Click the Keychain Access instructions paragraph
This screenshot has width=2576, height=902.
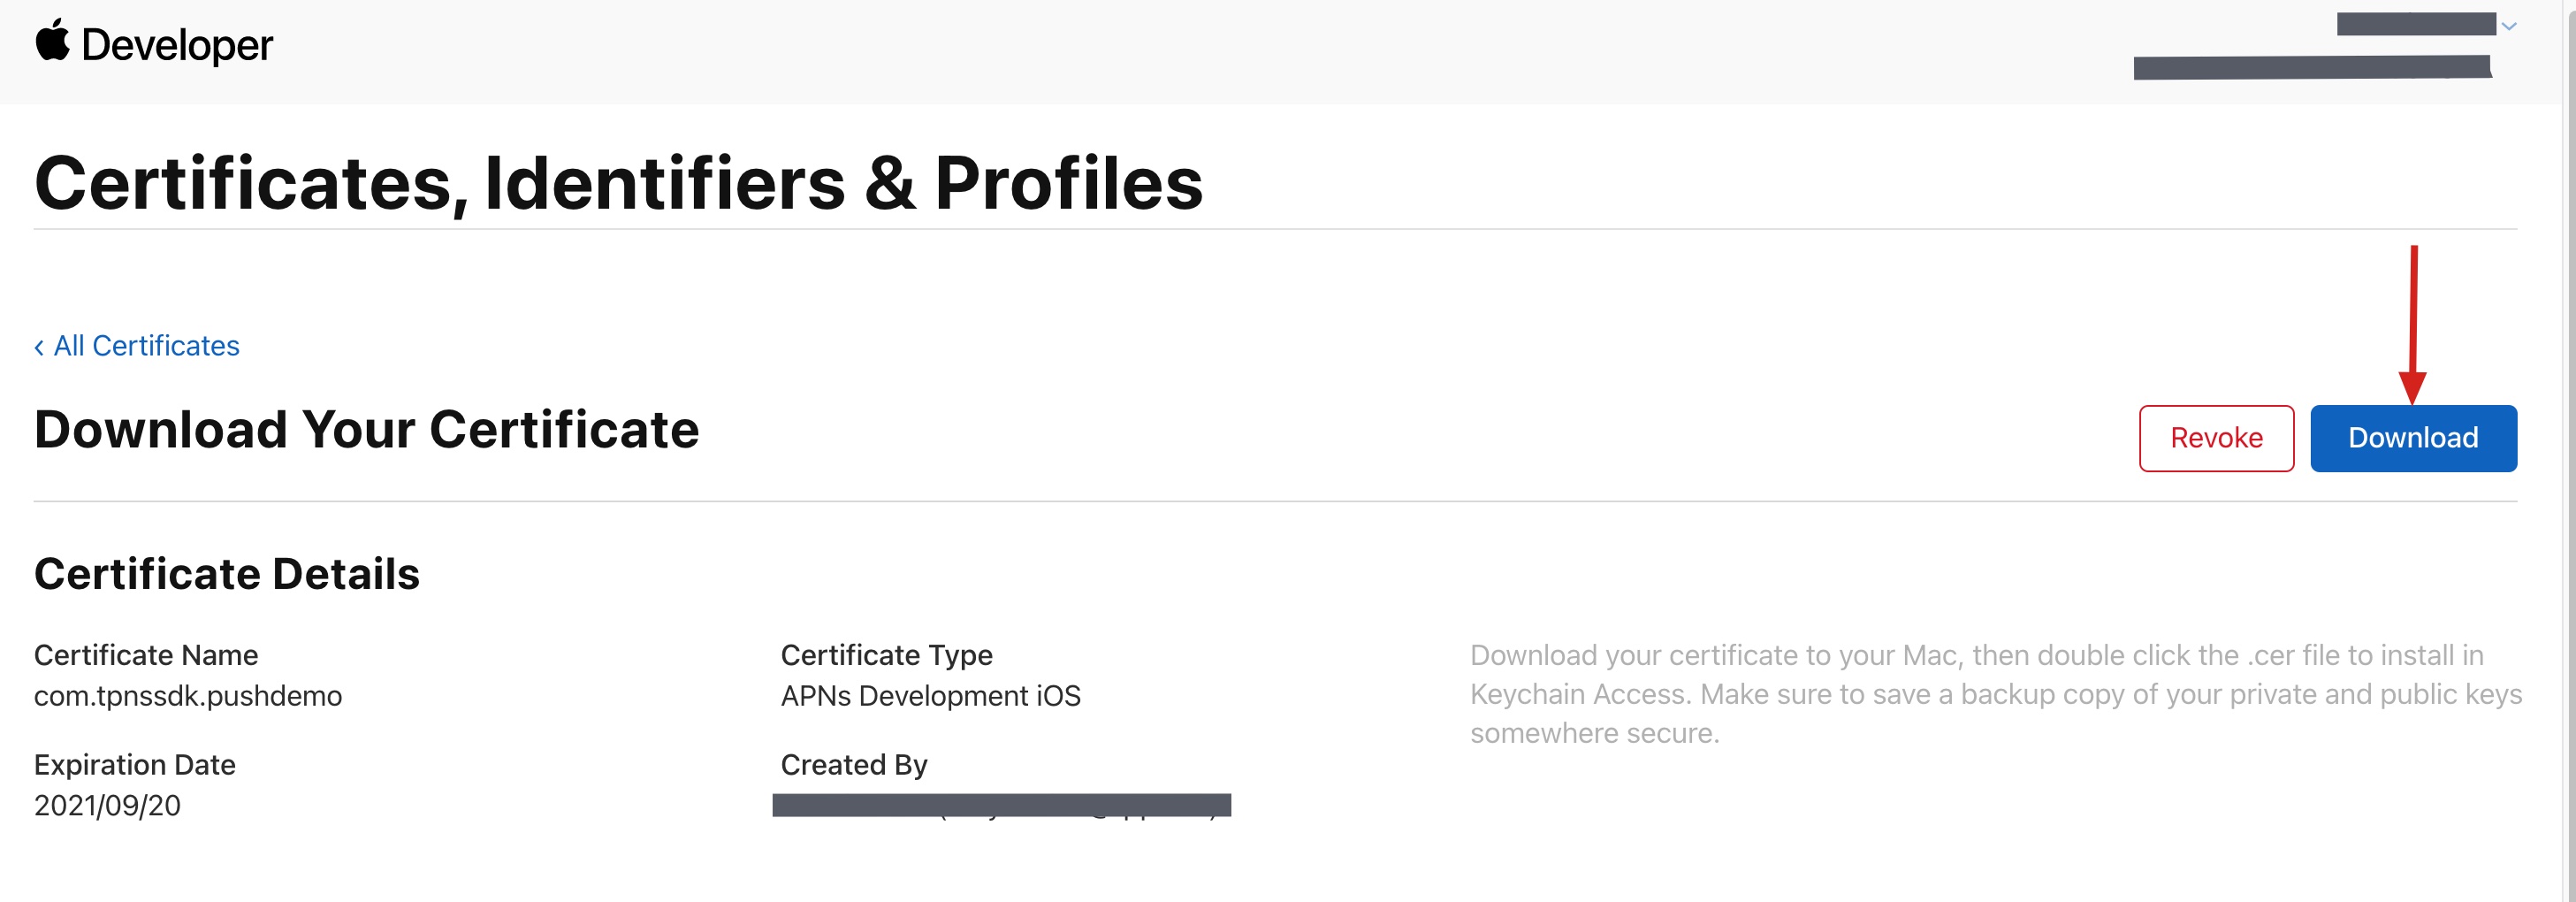click(1994, 694)
